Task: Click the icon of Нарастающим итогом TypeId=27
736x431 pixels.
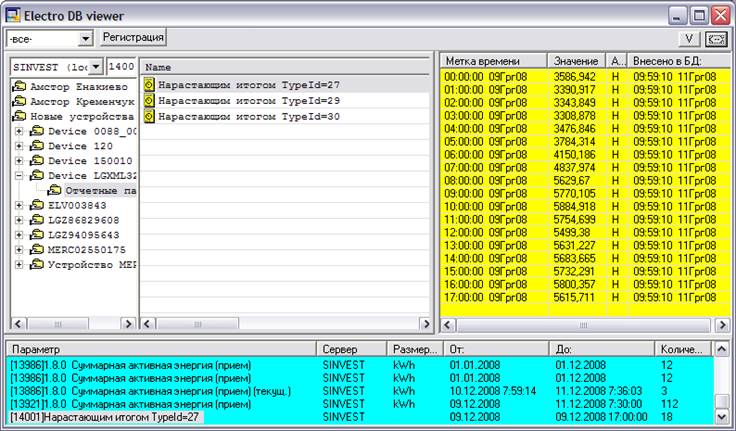Action: [150, 85]
